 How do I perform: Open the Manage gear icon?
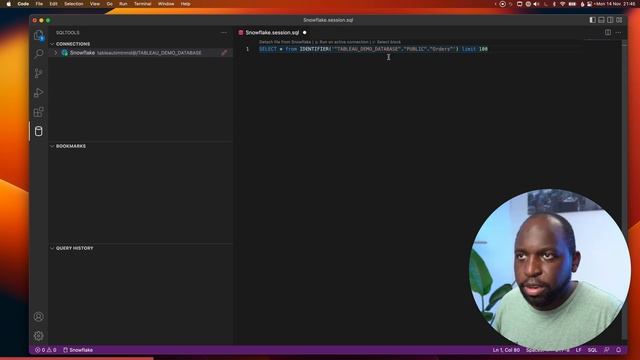click(39, 336)
